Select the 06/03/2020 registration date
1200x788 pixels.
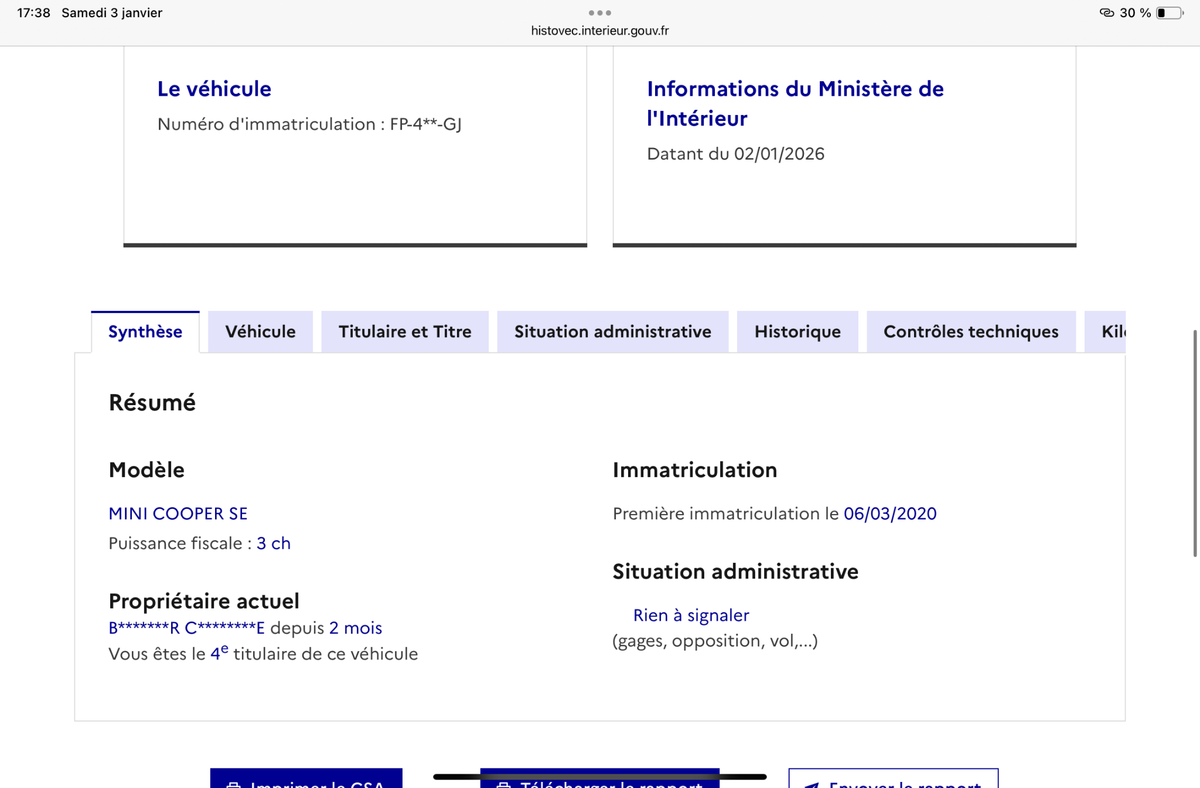[x=890, y=514]
